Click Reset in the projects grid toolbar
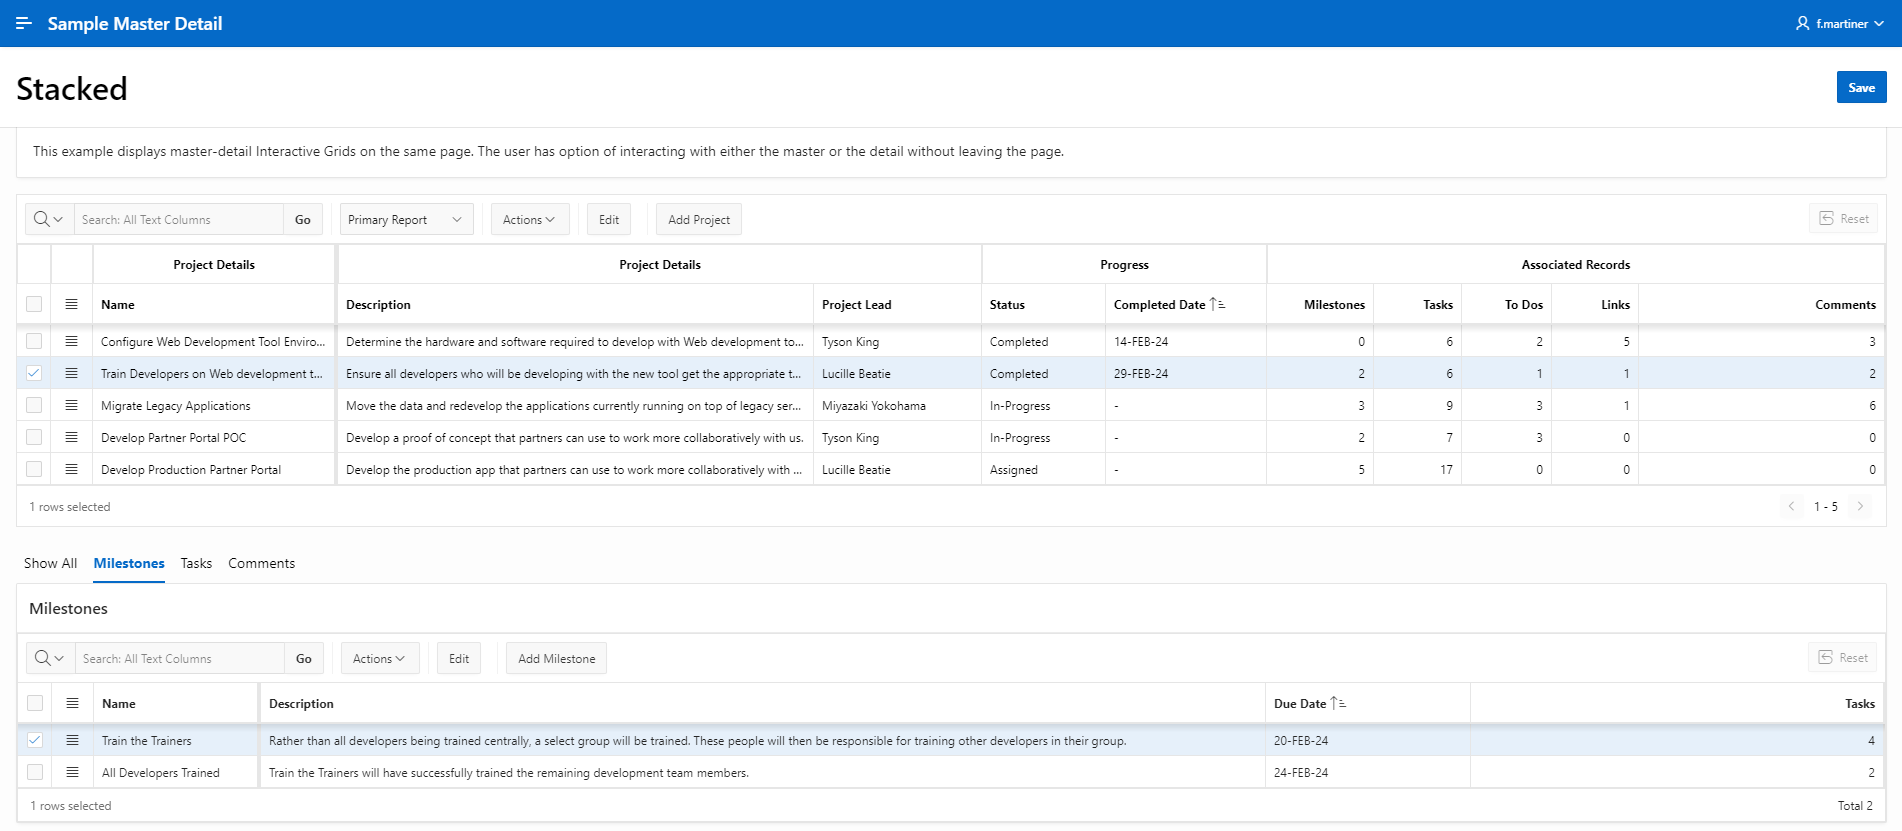This screenshot has width=1902, height=831. tap(1843, 218)
